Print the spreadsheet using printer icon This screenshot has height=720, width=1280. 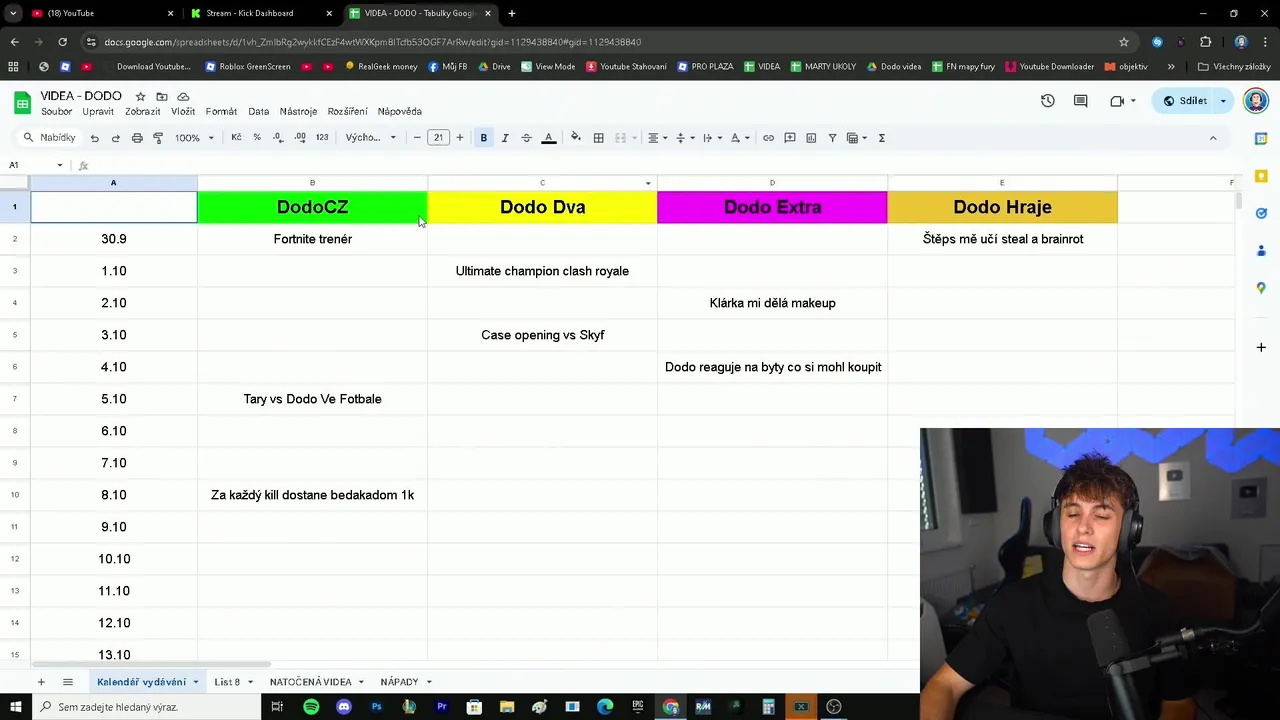pos(137,138)
